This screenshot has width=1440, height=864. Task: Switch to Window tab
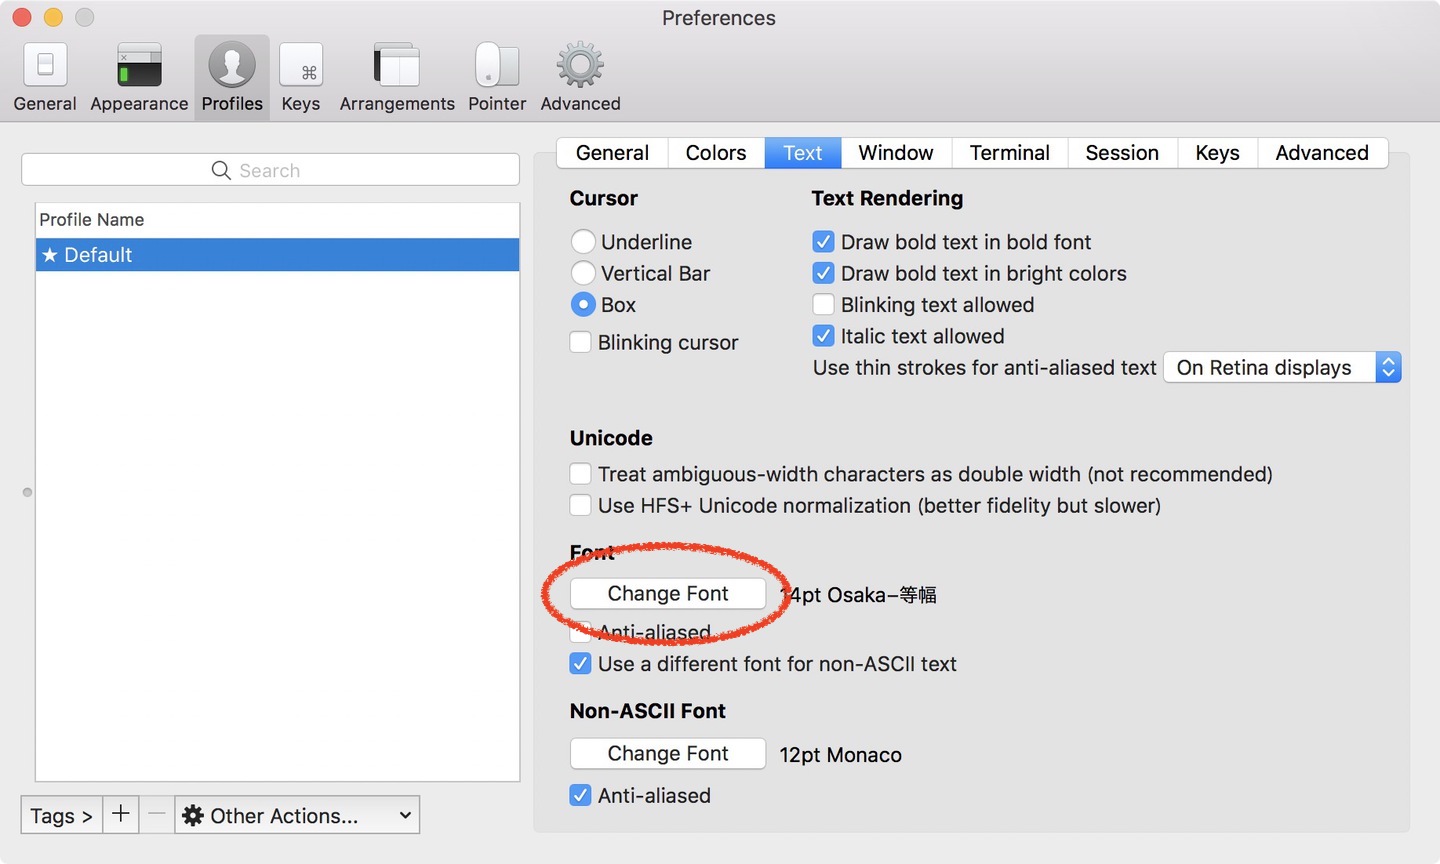(x=896, y=152)
